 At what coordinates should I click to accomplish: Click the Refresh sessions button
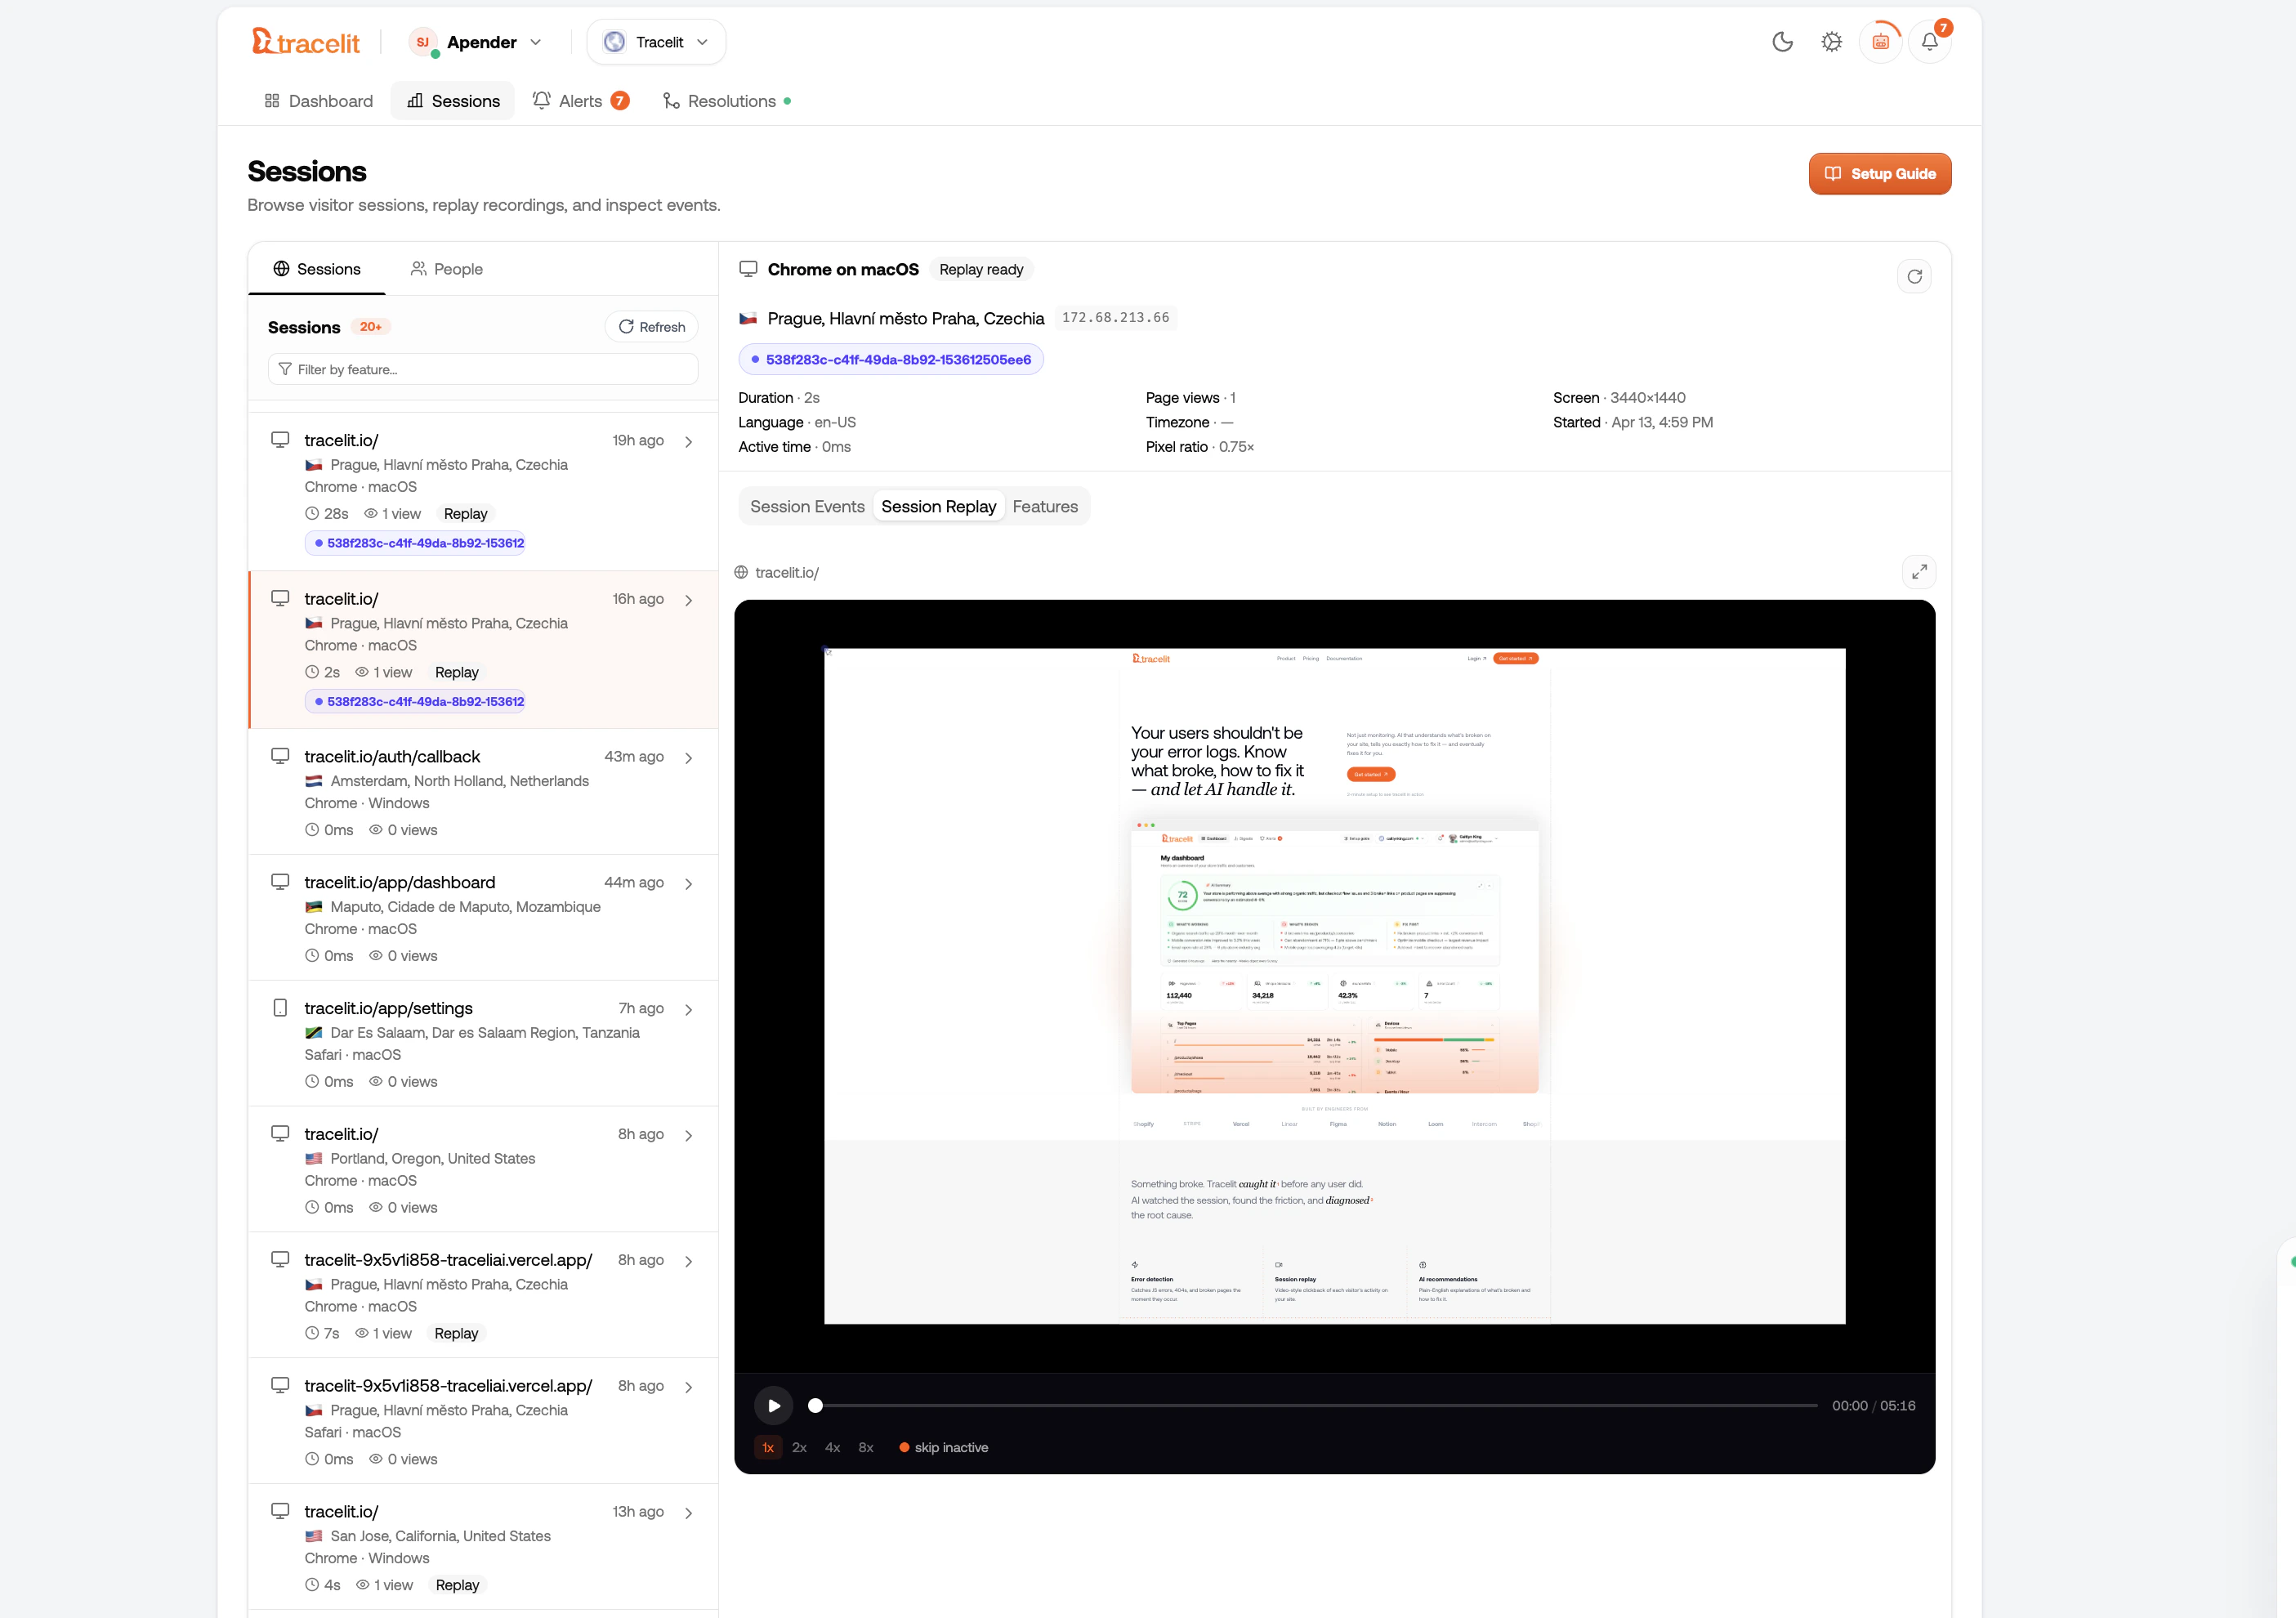tap(651, 327)
